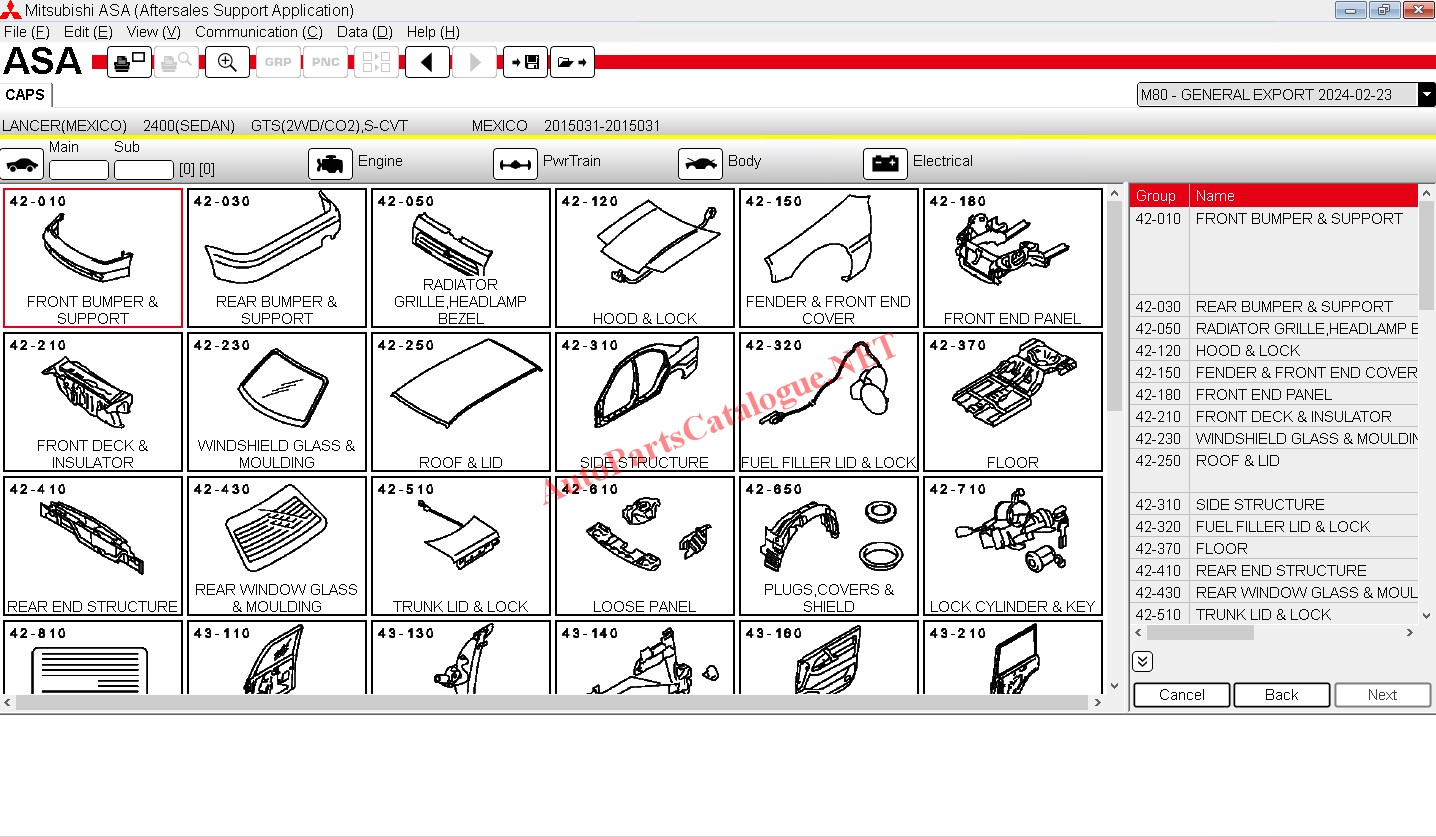This screenshot has width=1436, height=837.
Task: Open 42-120 Hood & Lock thumbnail
Action: click(x=645, y=258)
